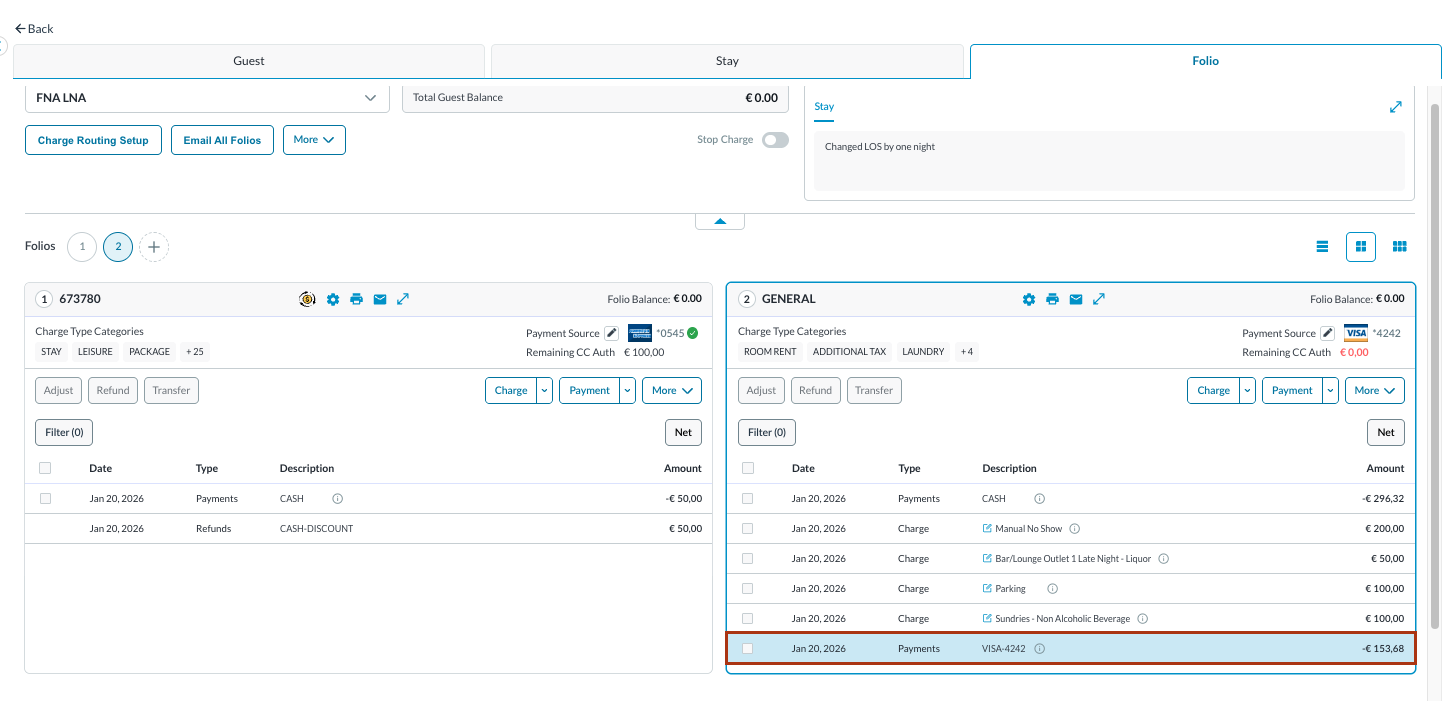Edit payment source of the GENERAL folio
The width and height of the screenshot is (1447, 701).
point(1327,333)
